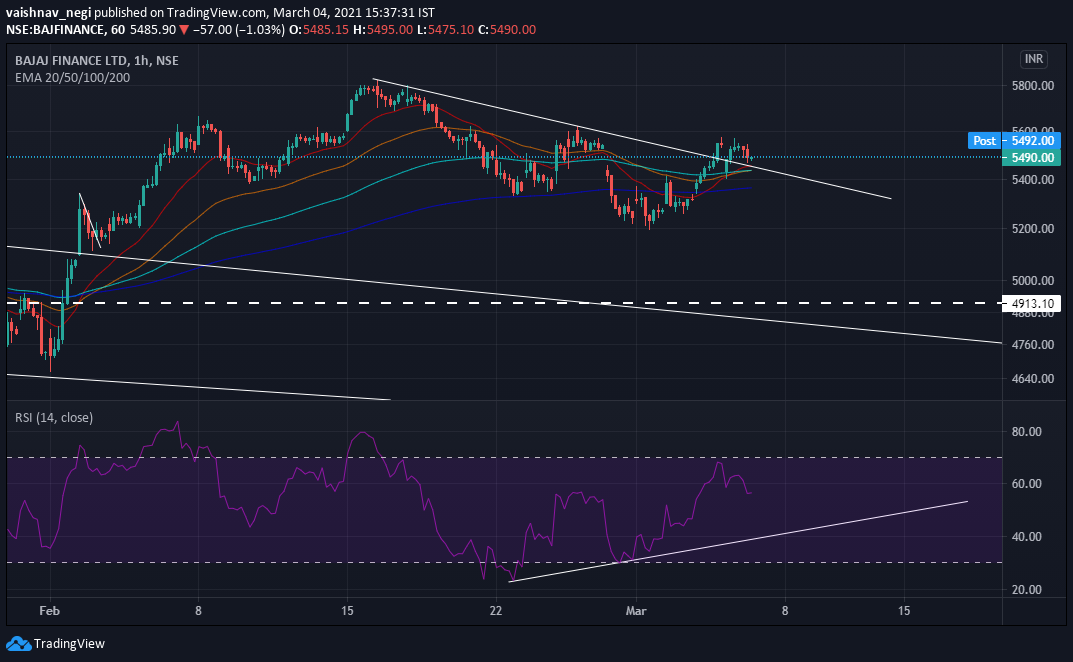Select the 4913.10 horizontal line label
1073x662 pixels.
(1032, 303)
